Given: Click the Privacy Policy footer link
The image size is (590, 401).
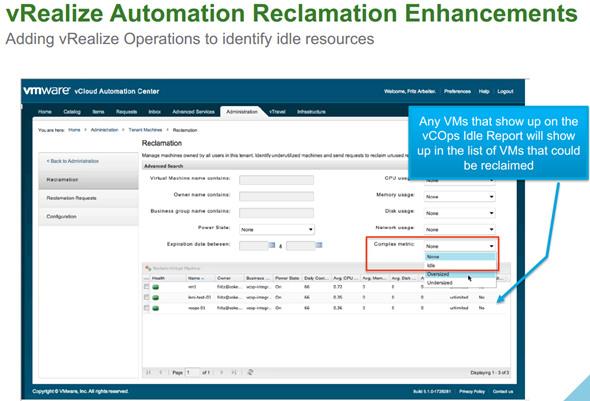Looking at the screenshot, I should click(x=472, y=392).
